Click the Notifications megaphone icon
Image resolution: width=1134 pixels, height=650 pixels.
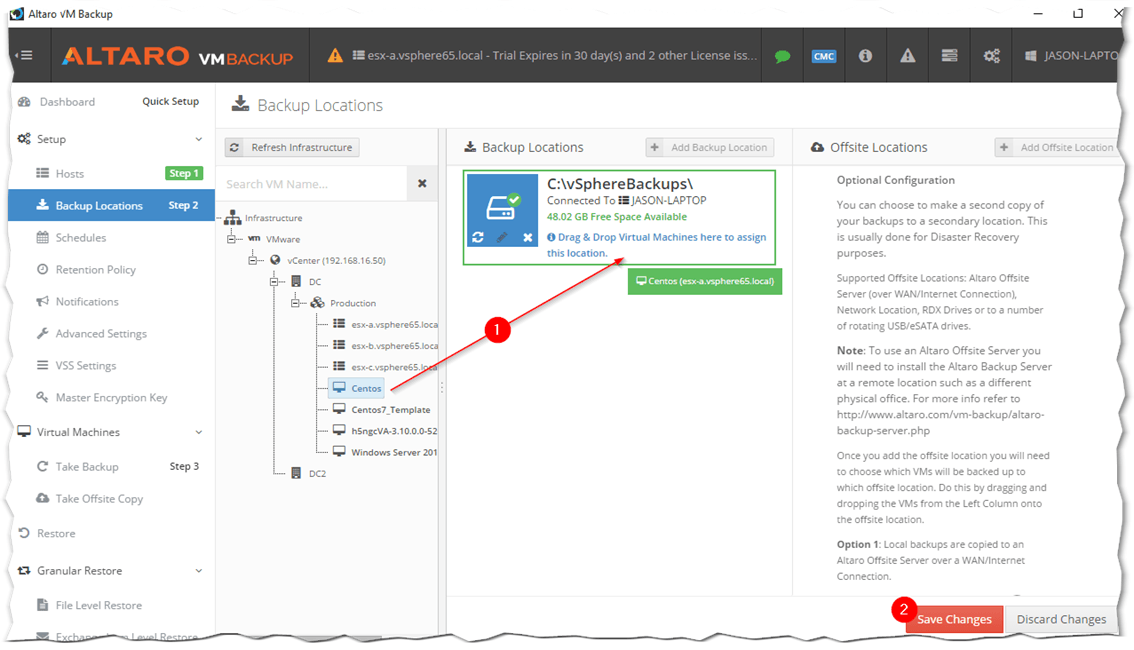point(43,302)
